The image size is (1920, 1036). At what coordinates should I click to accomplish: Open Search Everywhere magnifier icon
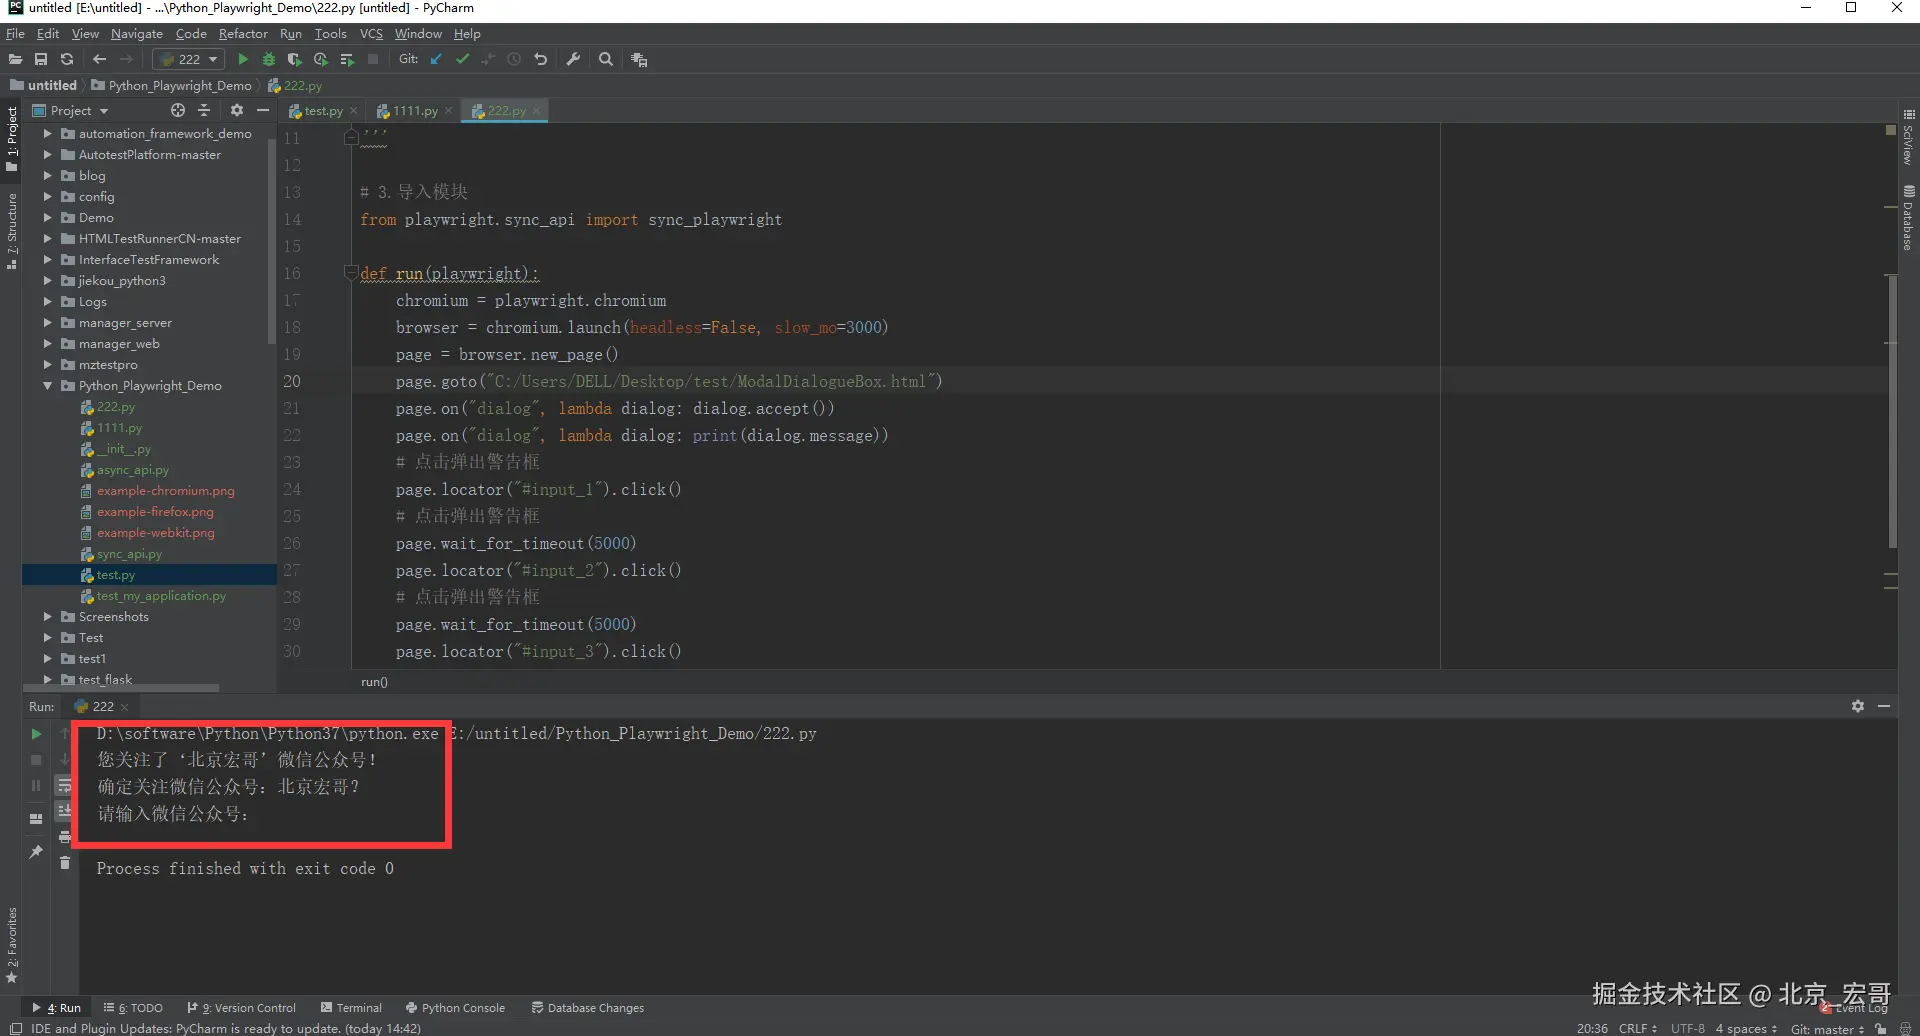[606, 59]
